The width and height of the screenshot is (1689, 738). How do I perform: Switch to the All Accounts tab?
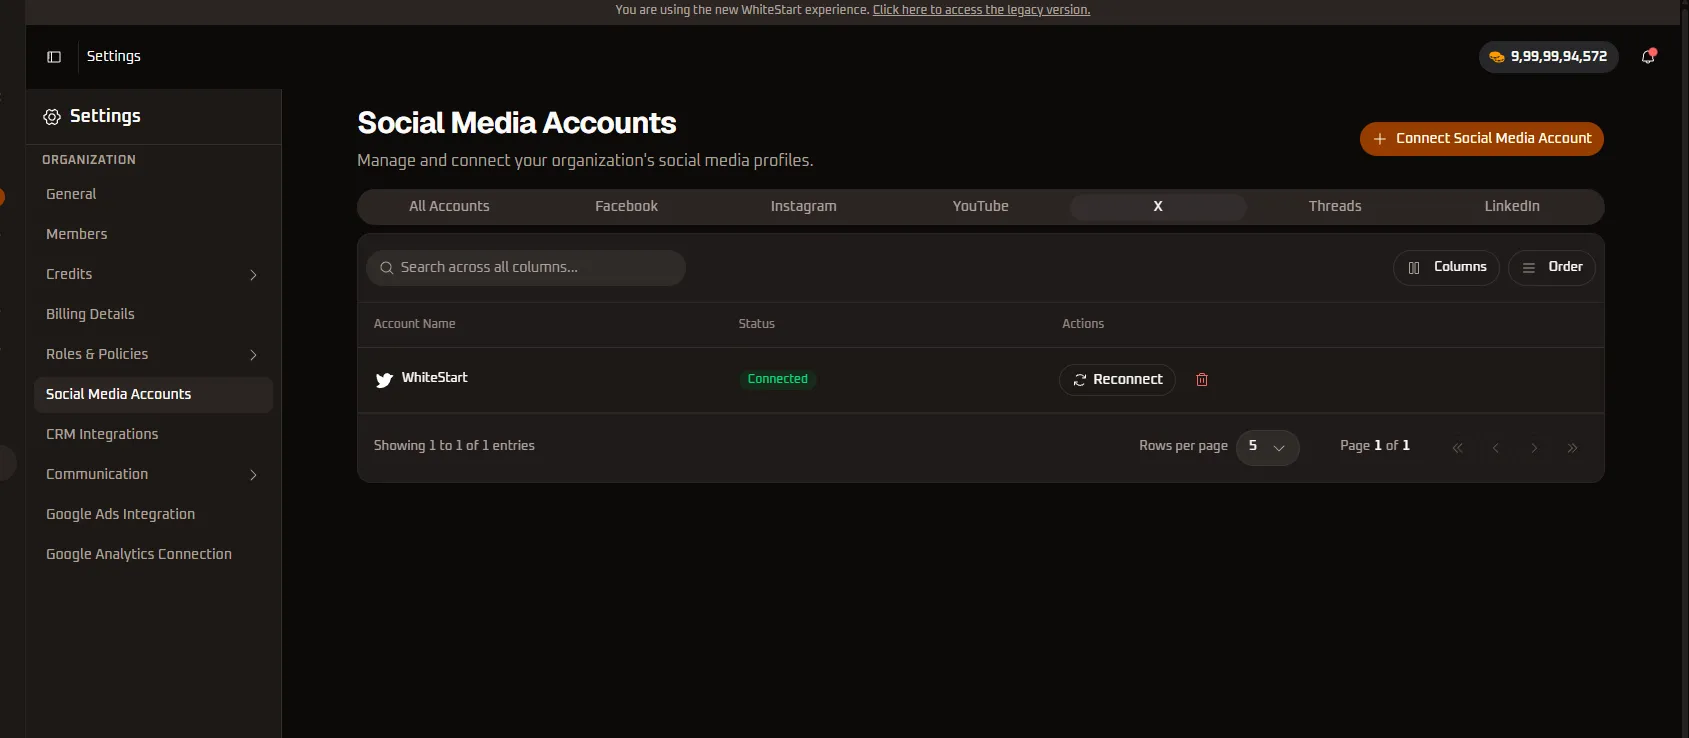coord(449,206)
